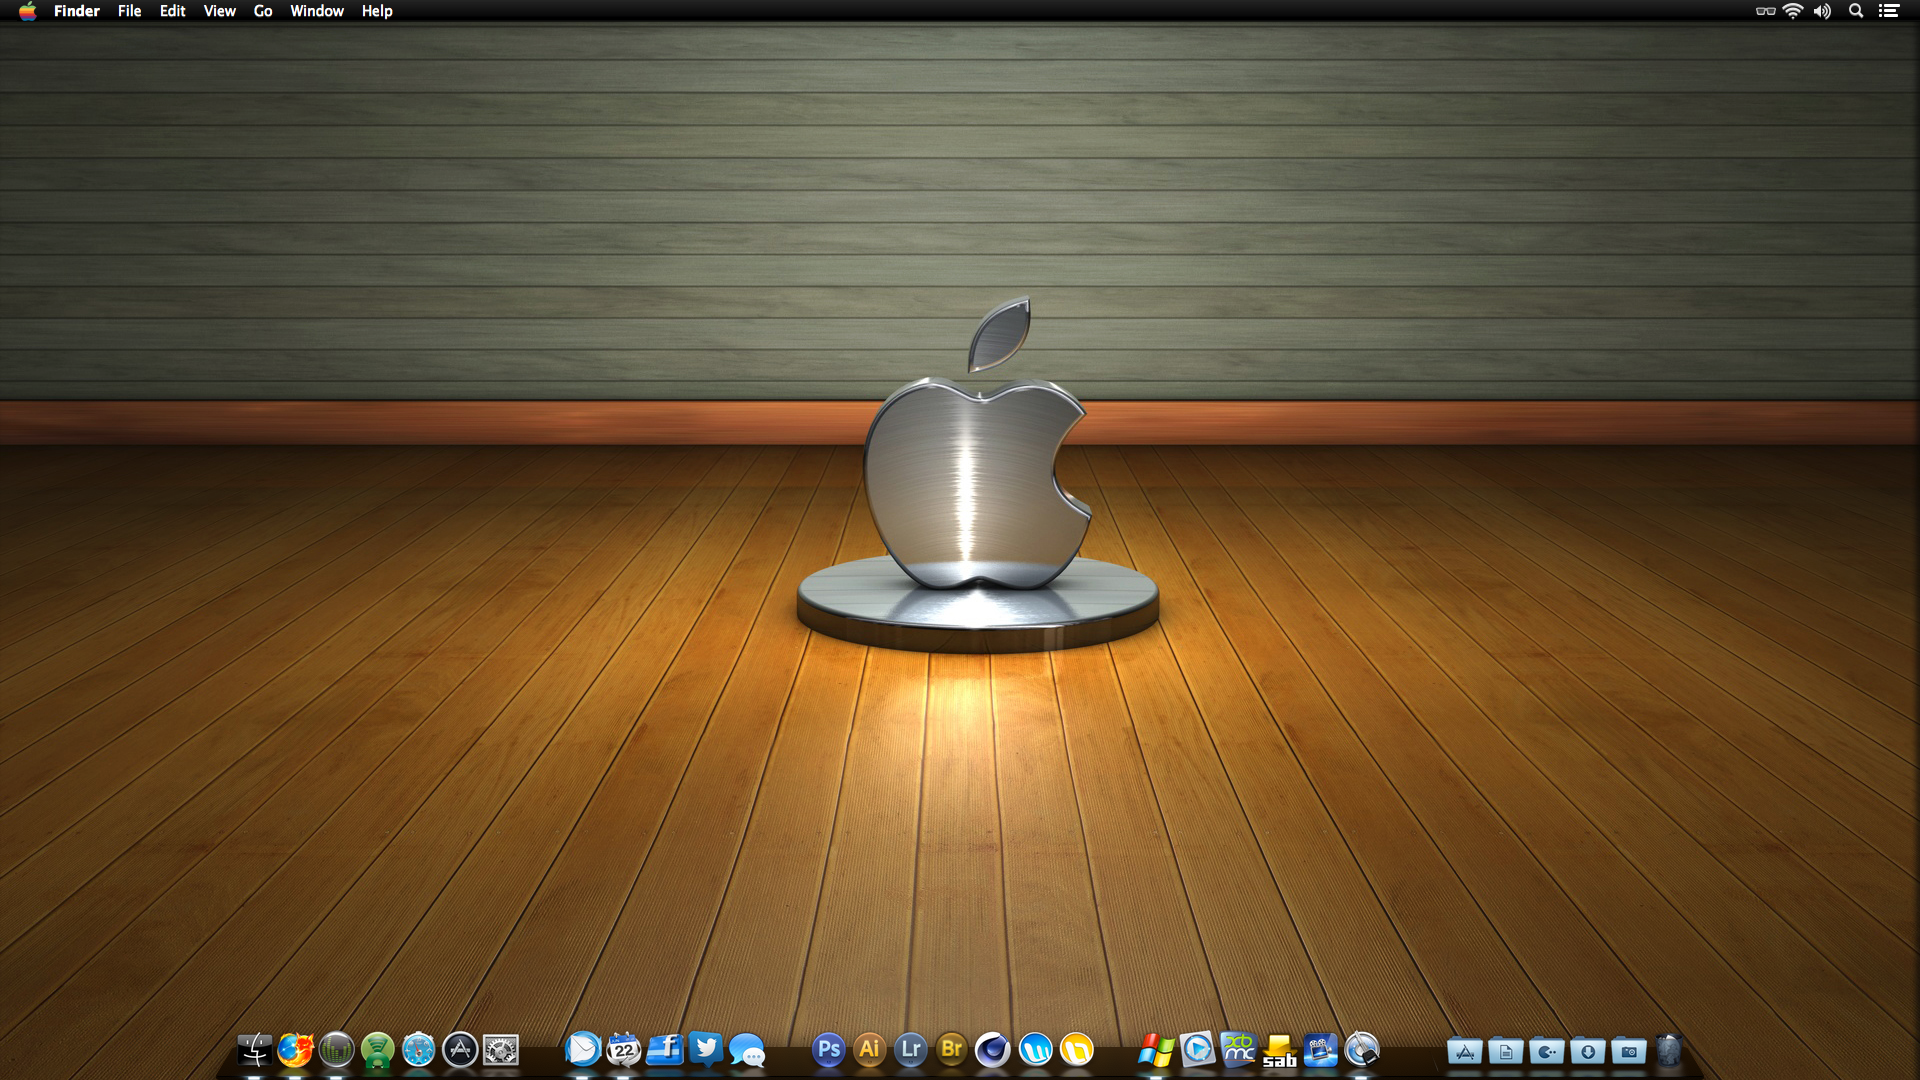Screen dimensions: 1920x1080
Task: Click the glasses icon in menu bar
Action: pos(1765,11)
